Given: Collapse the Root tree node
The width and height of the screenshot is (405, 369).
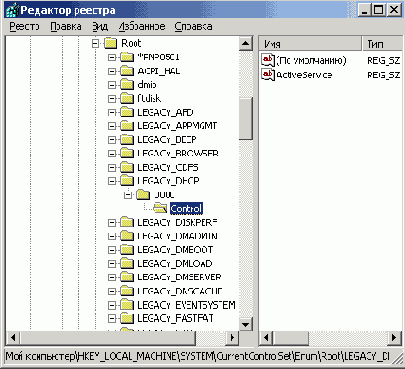Looking at the screenshot, I should tap(96, 43).
